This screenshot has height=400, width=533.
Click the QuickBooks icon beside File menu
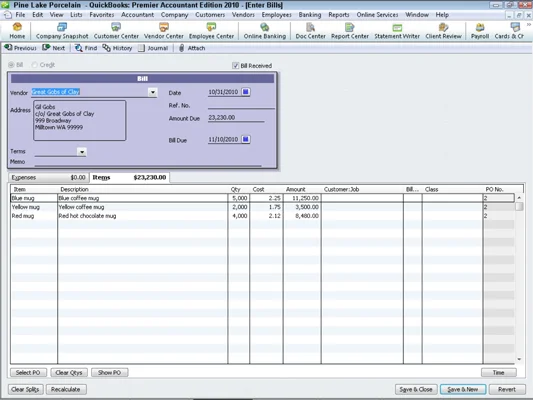8,15
